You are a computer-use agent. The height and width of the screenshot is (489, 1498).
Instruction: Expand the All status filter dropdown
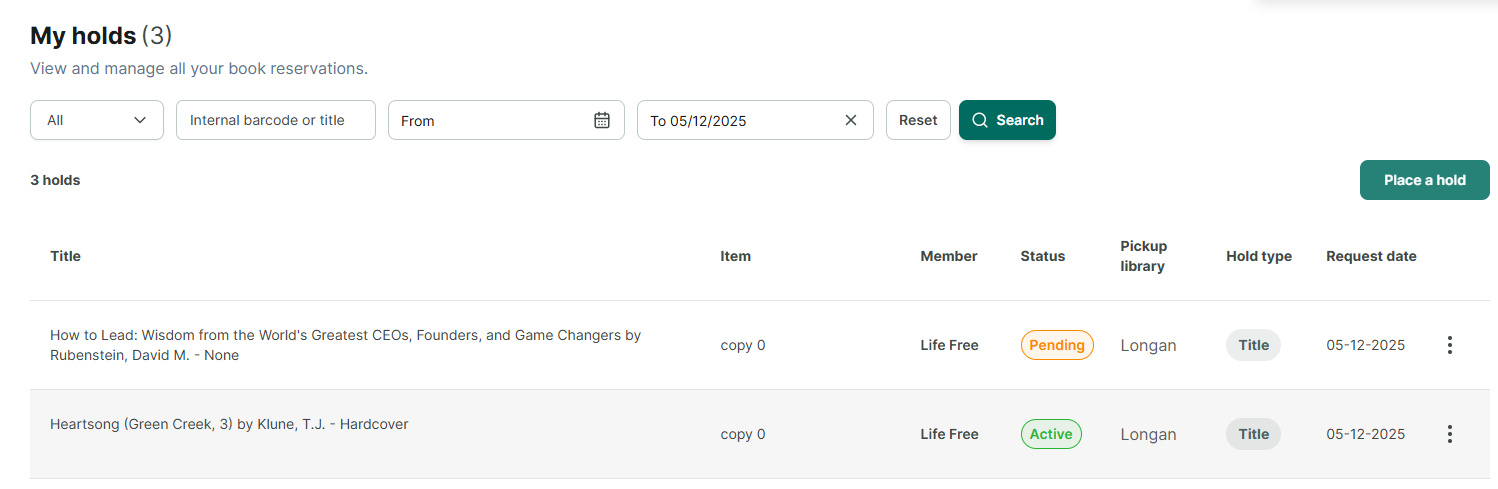pyautogui.click(x=97, y=120)
